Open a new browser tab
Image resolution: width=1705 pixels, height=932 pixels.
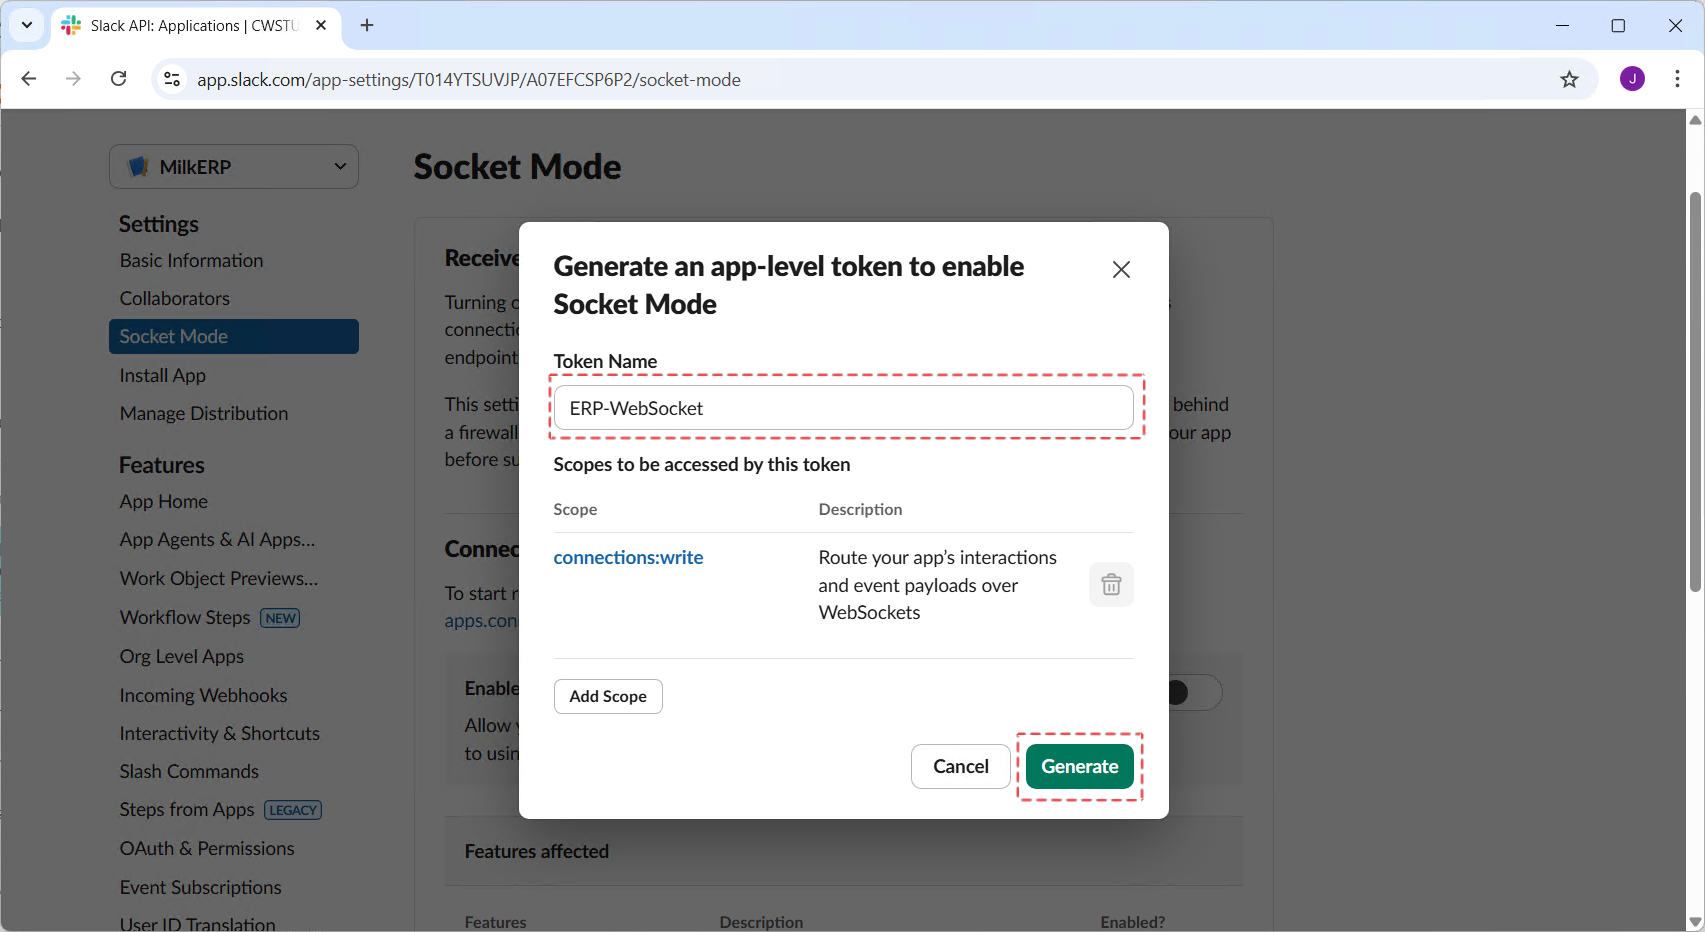pos(367,25)
